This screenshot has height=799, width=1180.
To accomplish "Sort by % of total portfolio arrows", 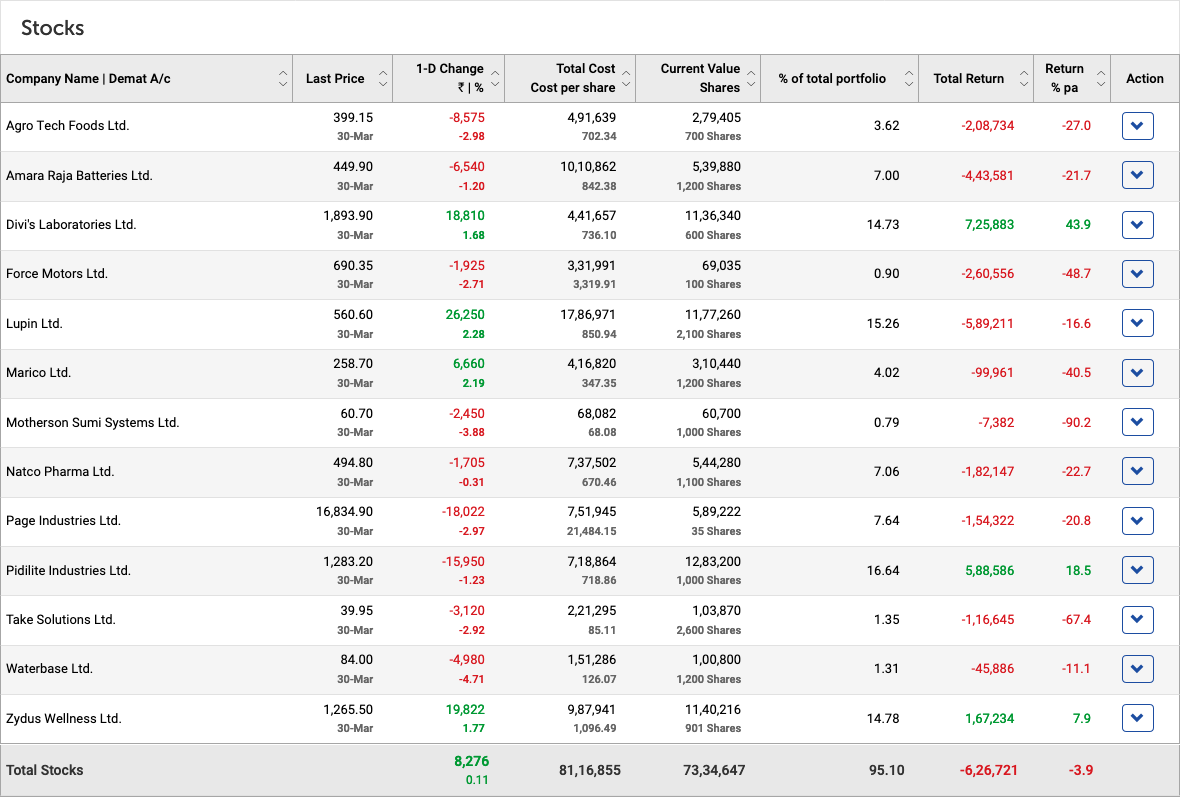I will pos(909,78).
